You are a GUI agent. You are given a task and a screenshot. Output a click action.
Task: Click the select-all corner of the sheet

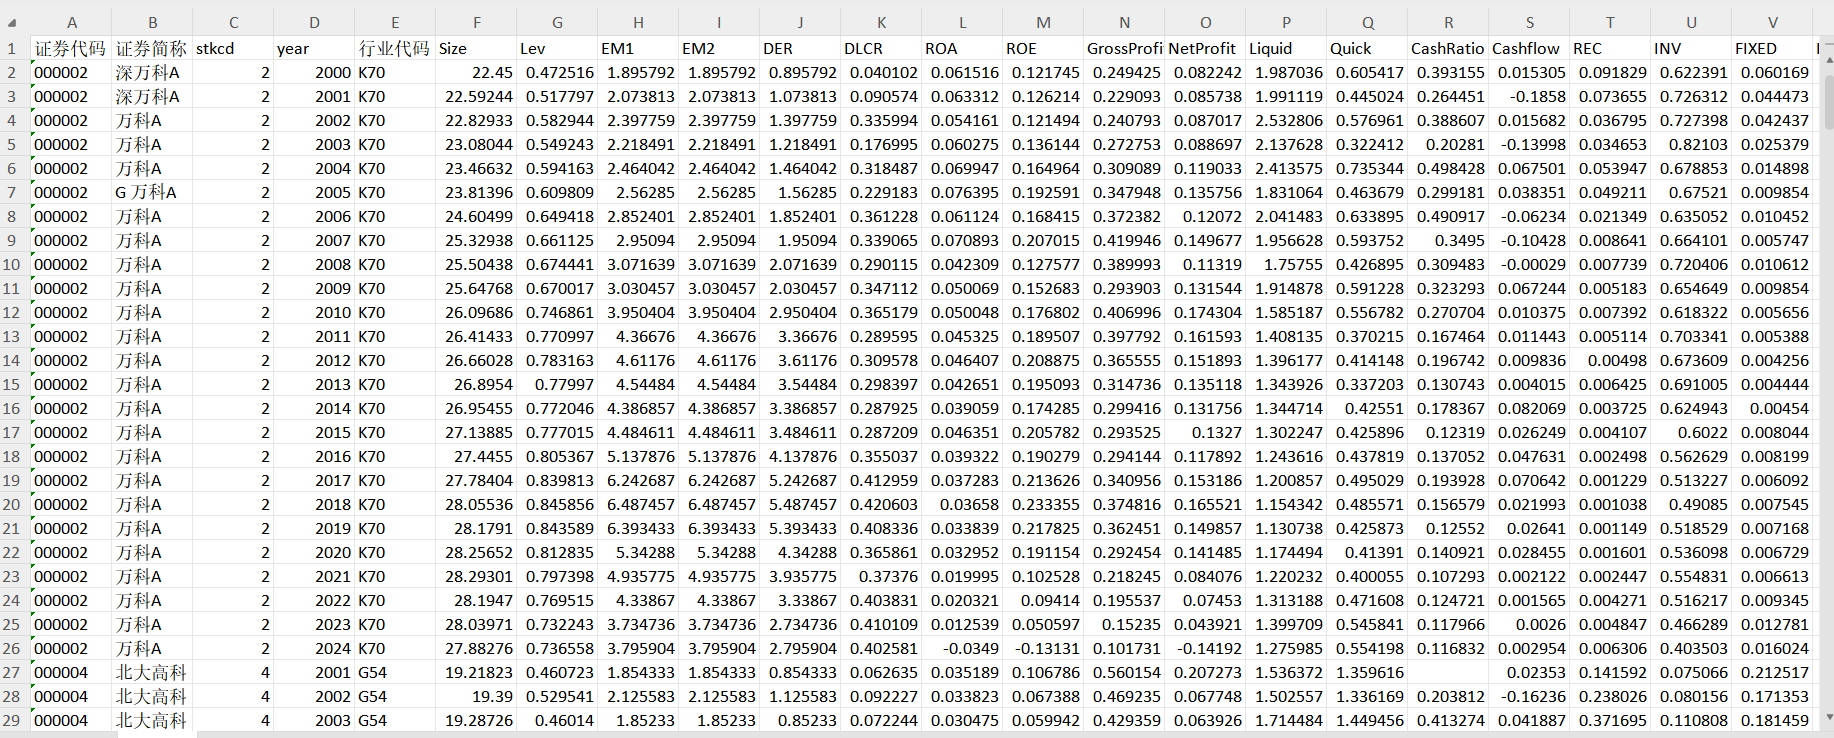pos(15,23)
